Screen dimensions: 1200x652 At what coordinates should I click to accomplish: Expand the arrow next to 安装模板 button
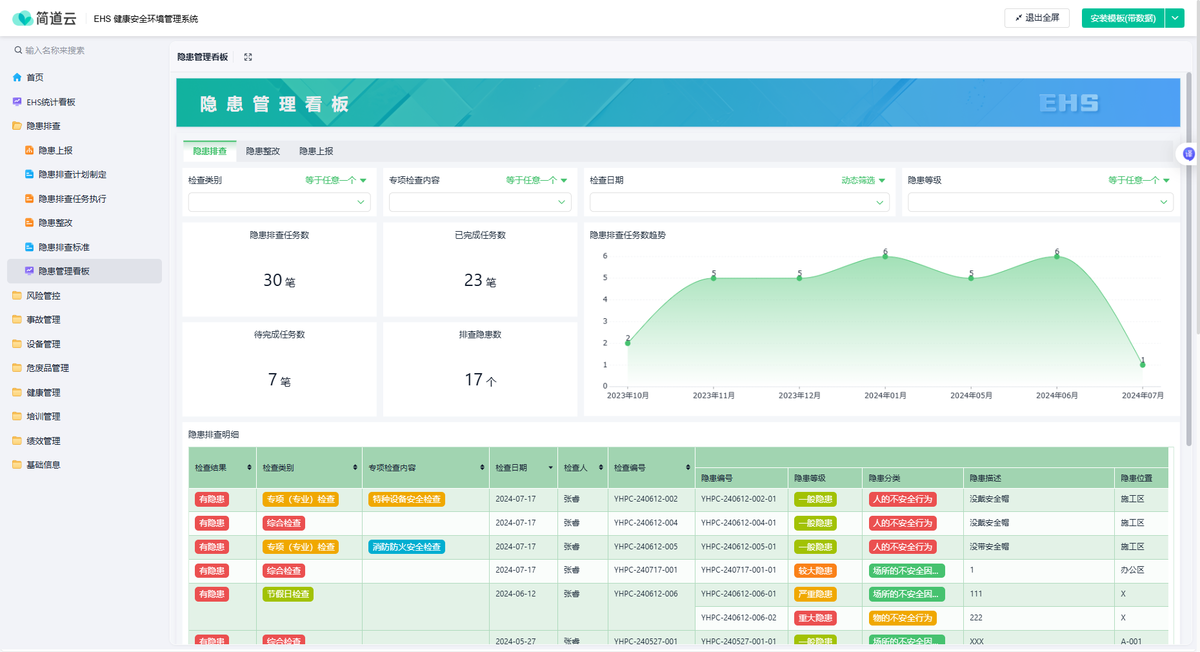coord(1173,18)
